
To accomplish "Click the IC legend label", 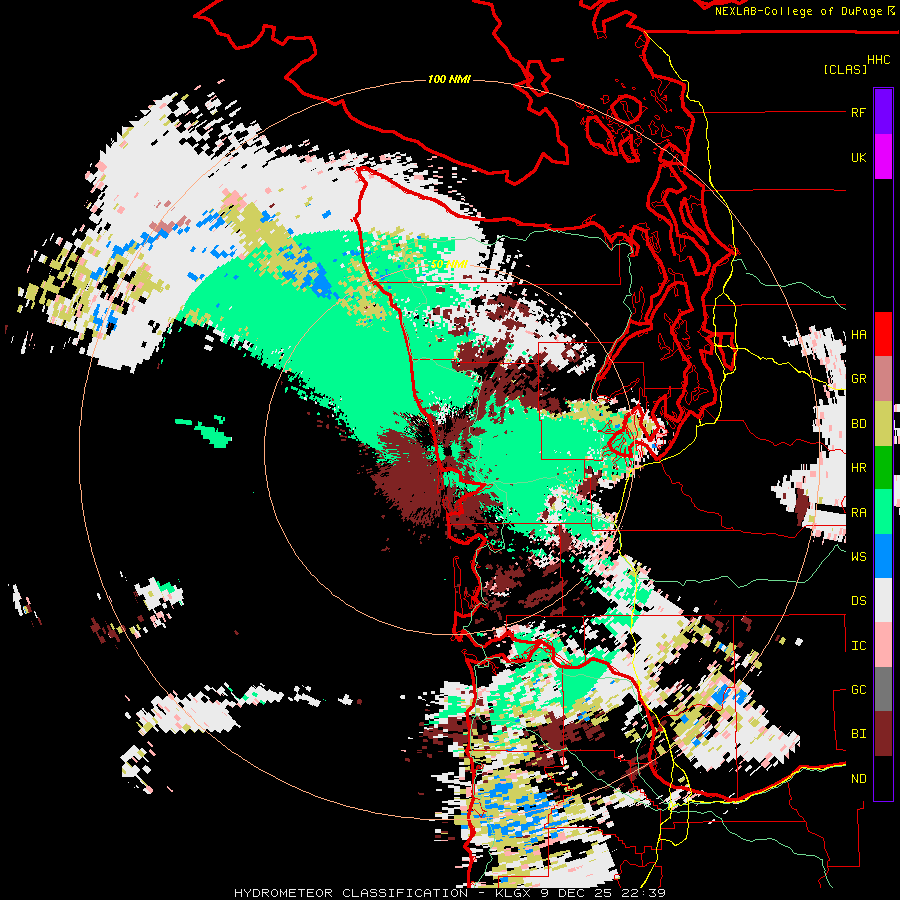I will pos(858,646).
